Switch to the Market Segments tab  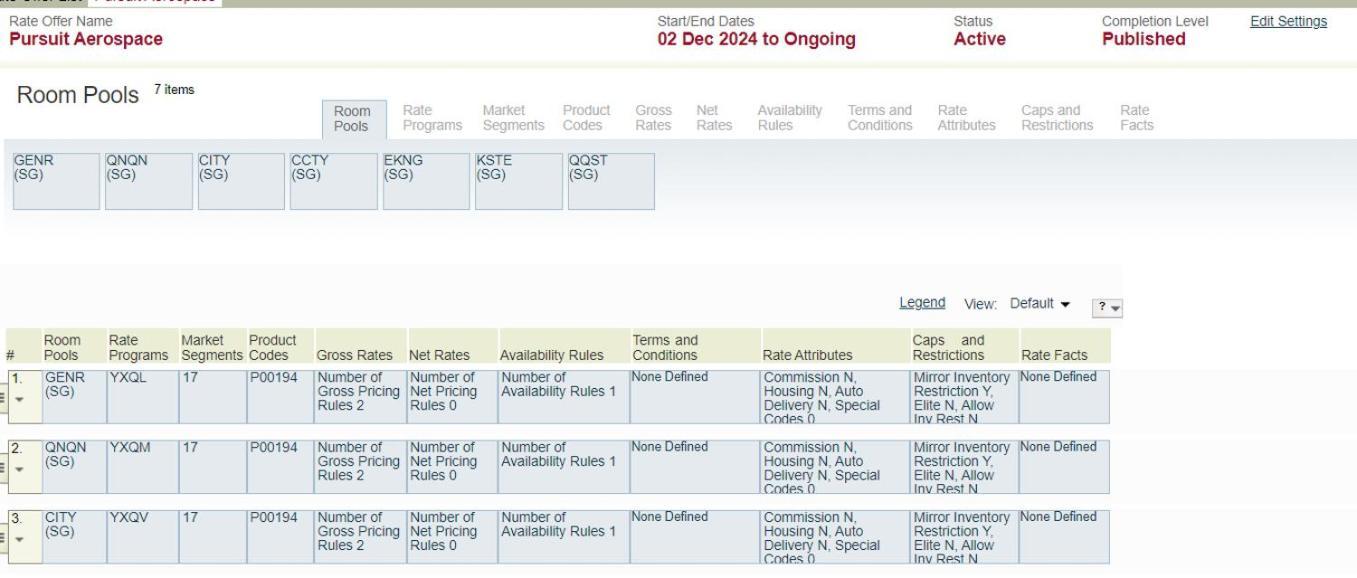[514, 117]
